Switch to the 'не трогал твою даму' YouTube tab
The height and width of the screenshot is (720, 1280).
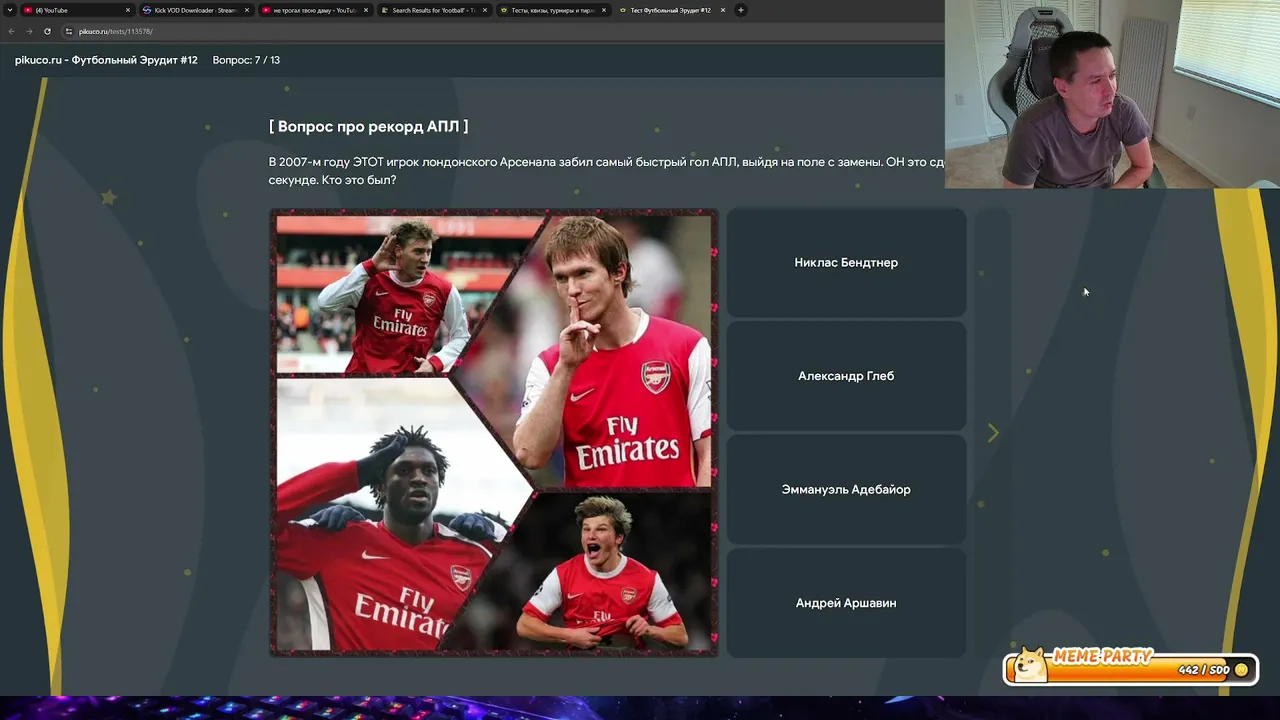click(x=314, y=10)
